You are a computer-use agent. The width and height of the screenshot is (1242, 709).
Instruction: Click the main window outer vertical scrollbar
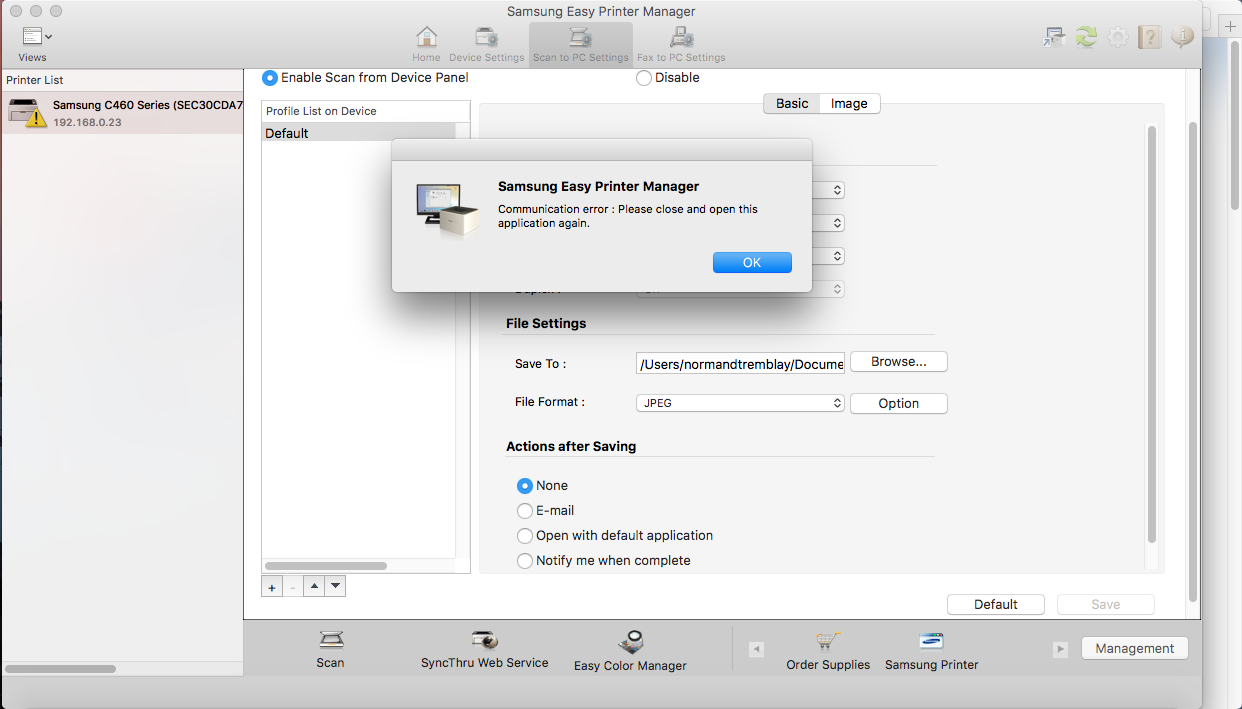click(x=1192, y=360)
